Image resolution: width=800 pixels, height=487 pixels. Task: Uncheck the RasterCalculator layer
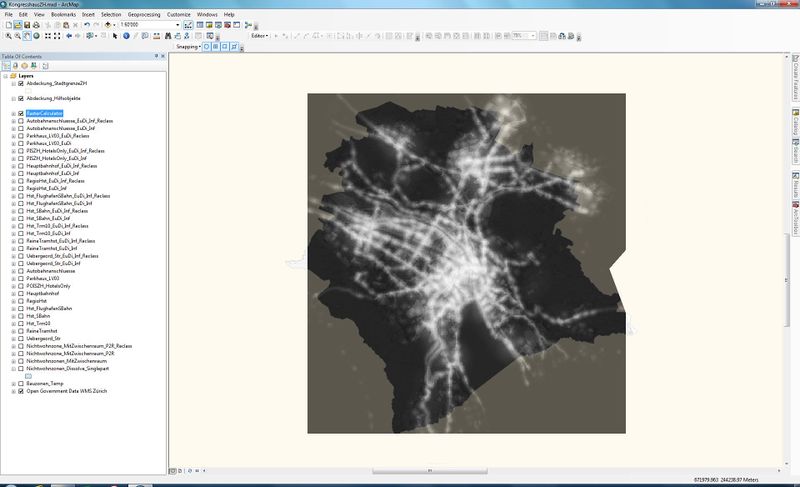20,113
